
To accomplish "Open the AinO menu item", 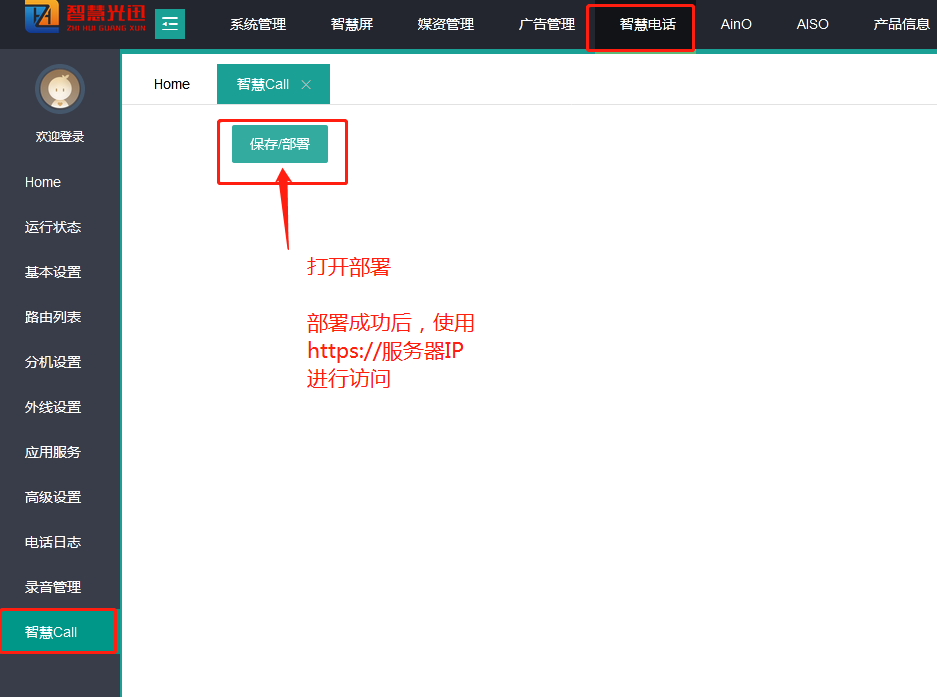I will tap(736, 24).
